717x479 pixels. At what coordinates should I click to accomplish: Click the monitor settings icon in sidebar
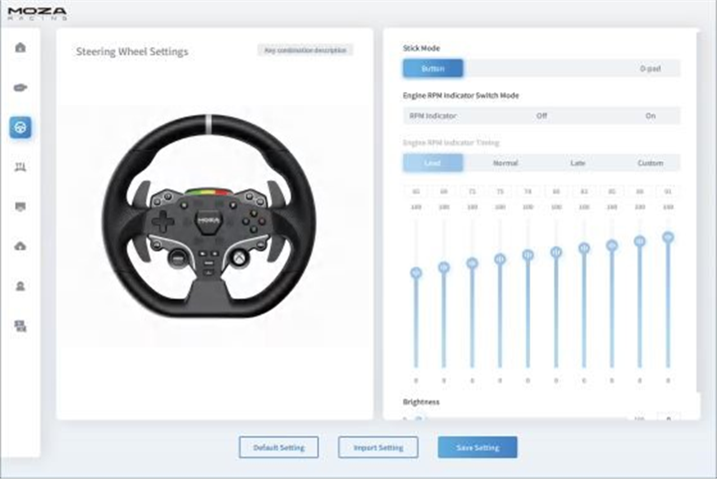point(20,326)
